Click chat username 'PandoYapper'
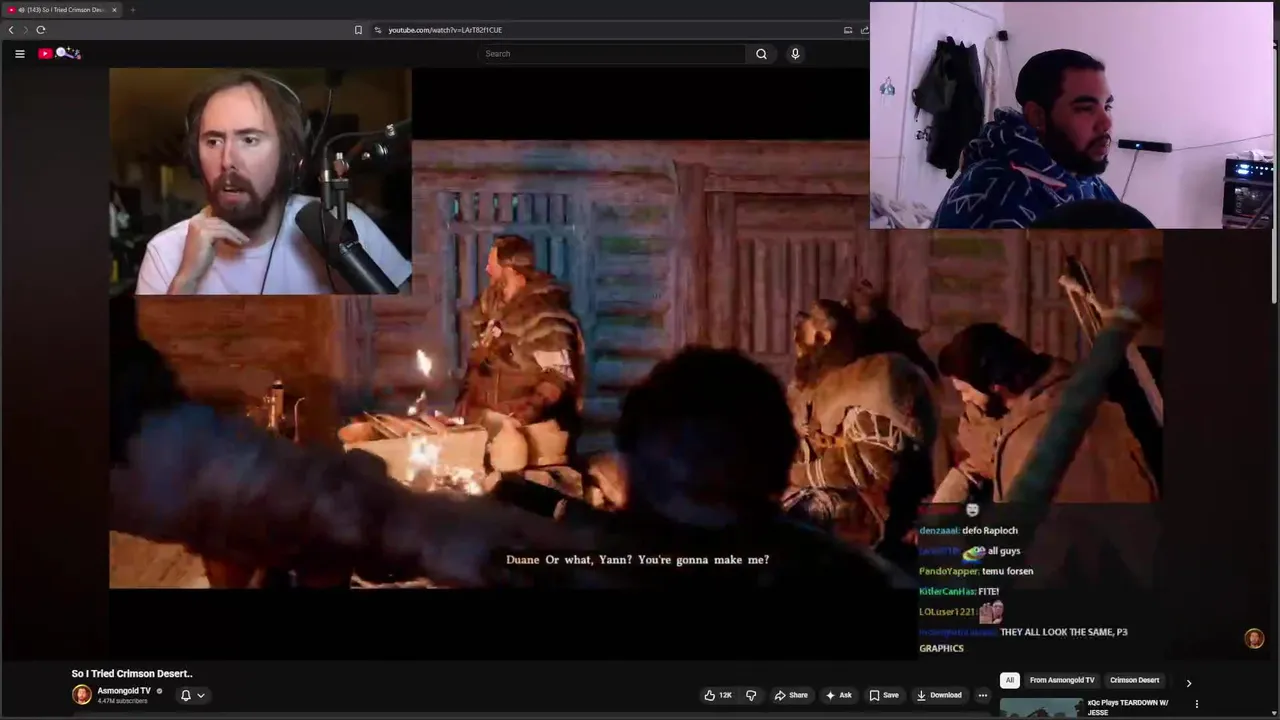The image size is (1280, 720). (x=948, y=571)
